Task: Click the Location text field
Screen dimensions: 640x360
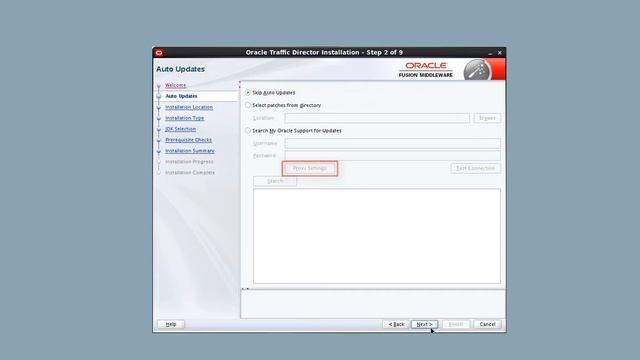Action: (x=377, y=118)
